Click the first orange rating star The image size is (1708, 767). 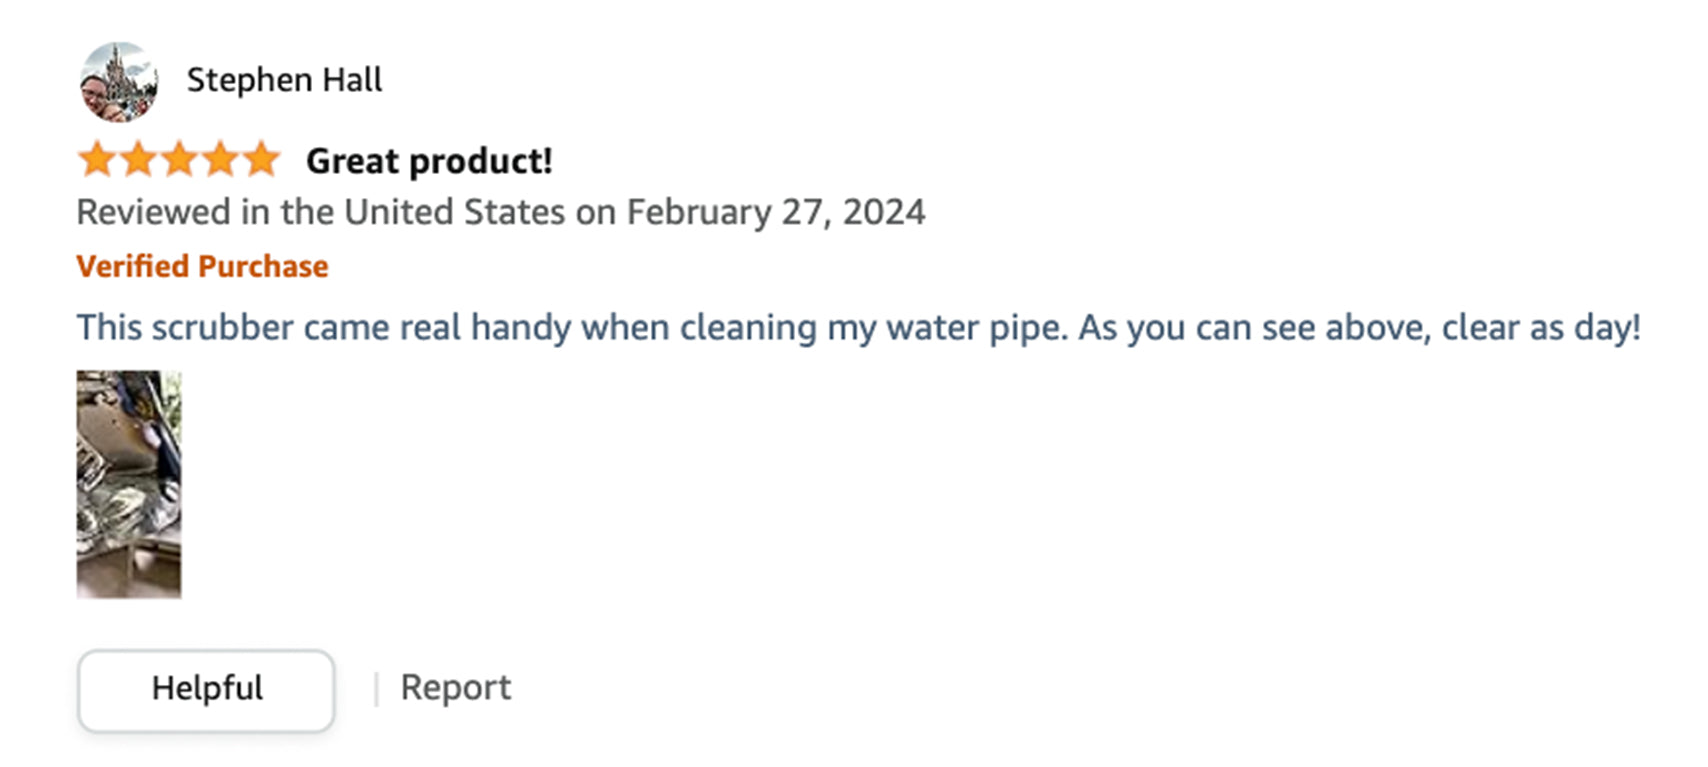97,160
